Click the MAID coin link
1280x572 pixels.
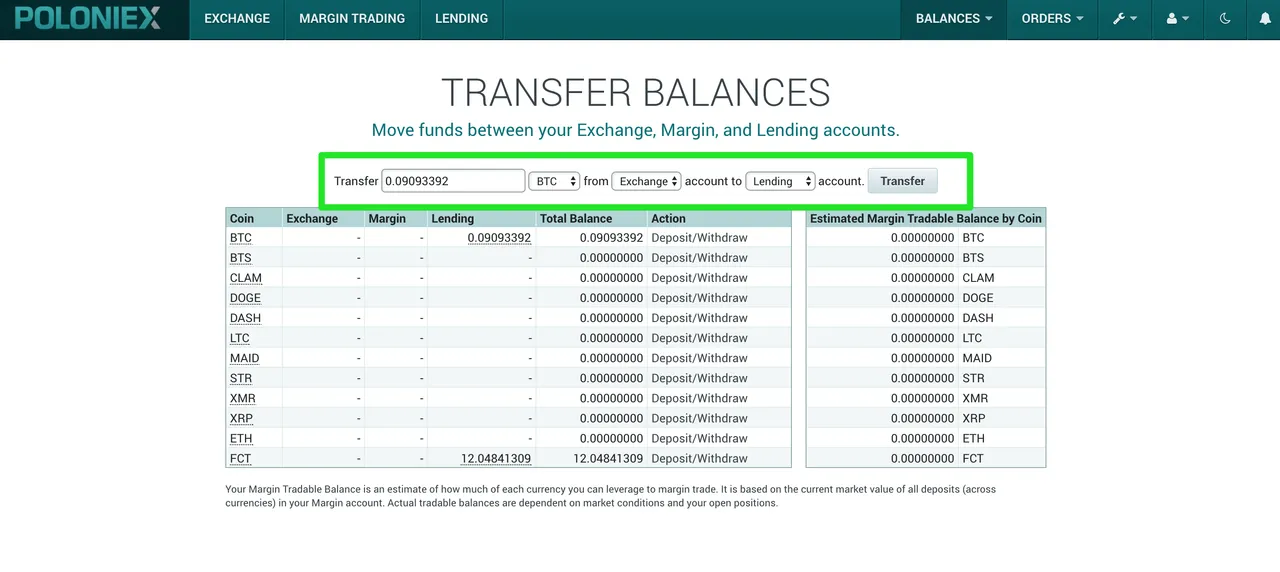(244, 358)
